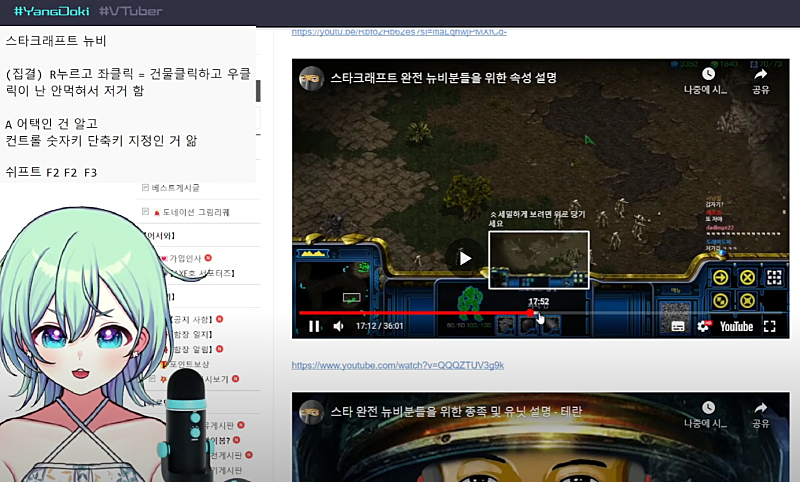Image resolution: width=800 pixels, height=482 pixels.
Task: Click the note line 'A 어택인 건 알고'
Action: click(52, 123)
